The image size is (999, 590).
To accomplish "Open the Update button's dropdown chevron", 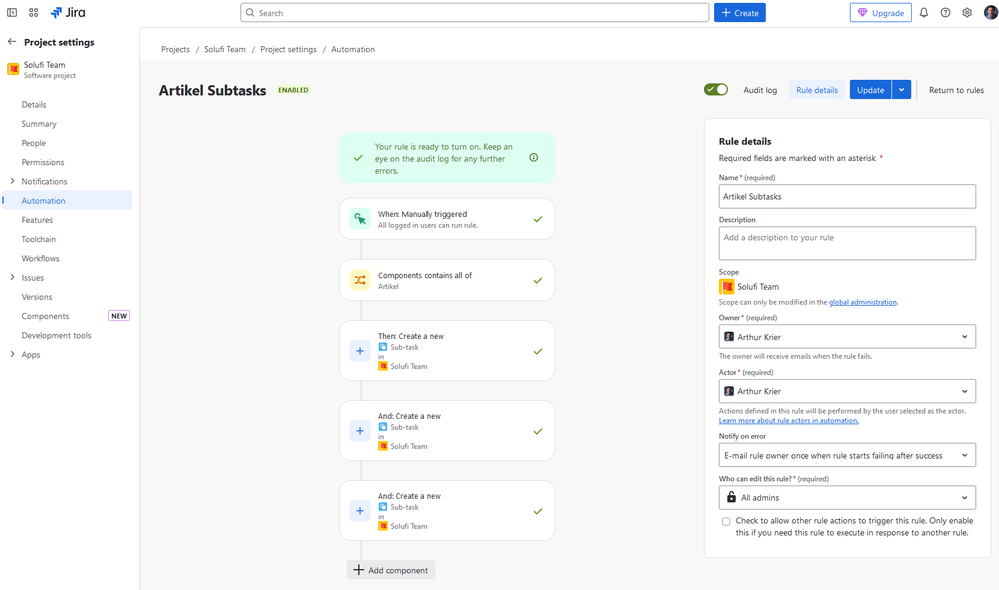I will click(901, 89).
